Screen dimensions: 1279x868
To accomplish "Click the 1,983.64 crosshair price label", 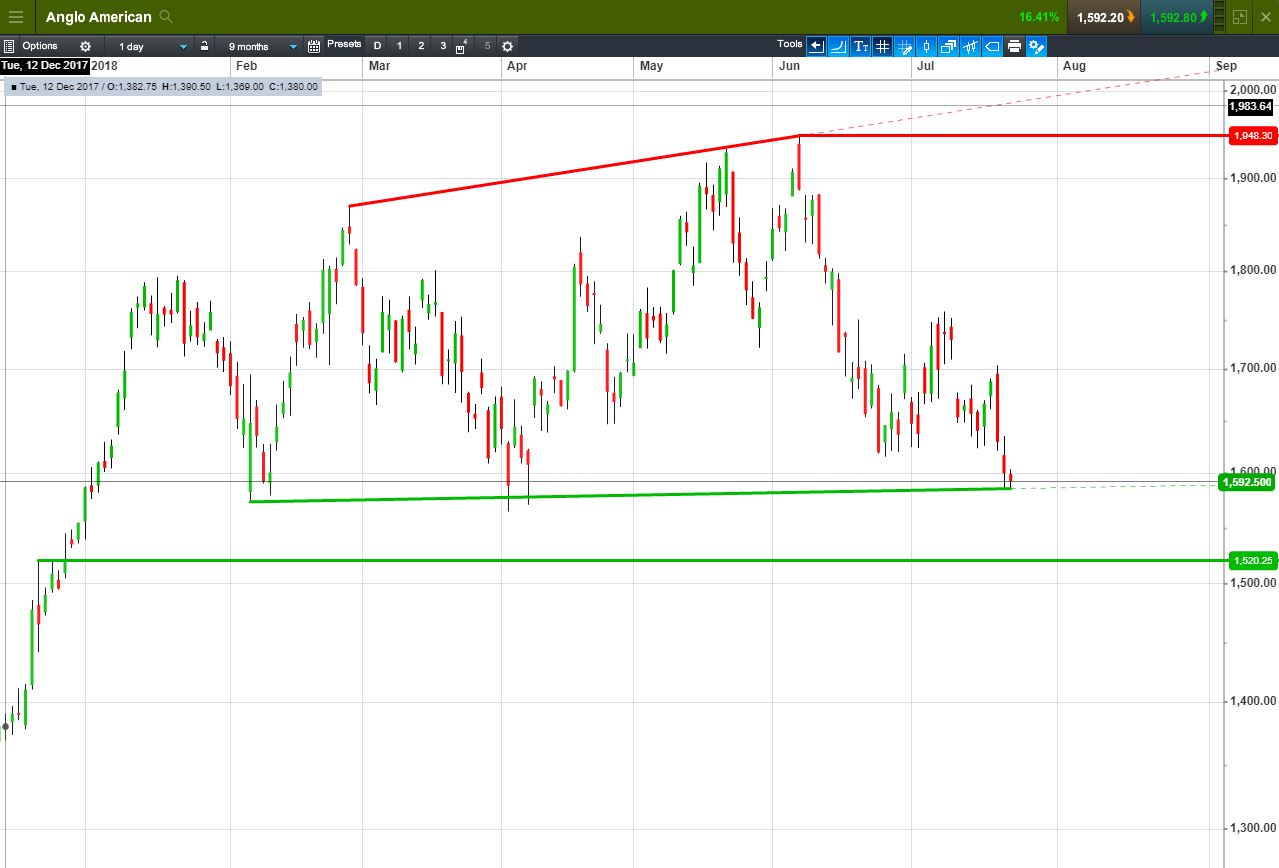I will pyautogui.click(x=1252, y=106).
